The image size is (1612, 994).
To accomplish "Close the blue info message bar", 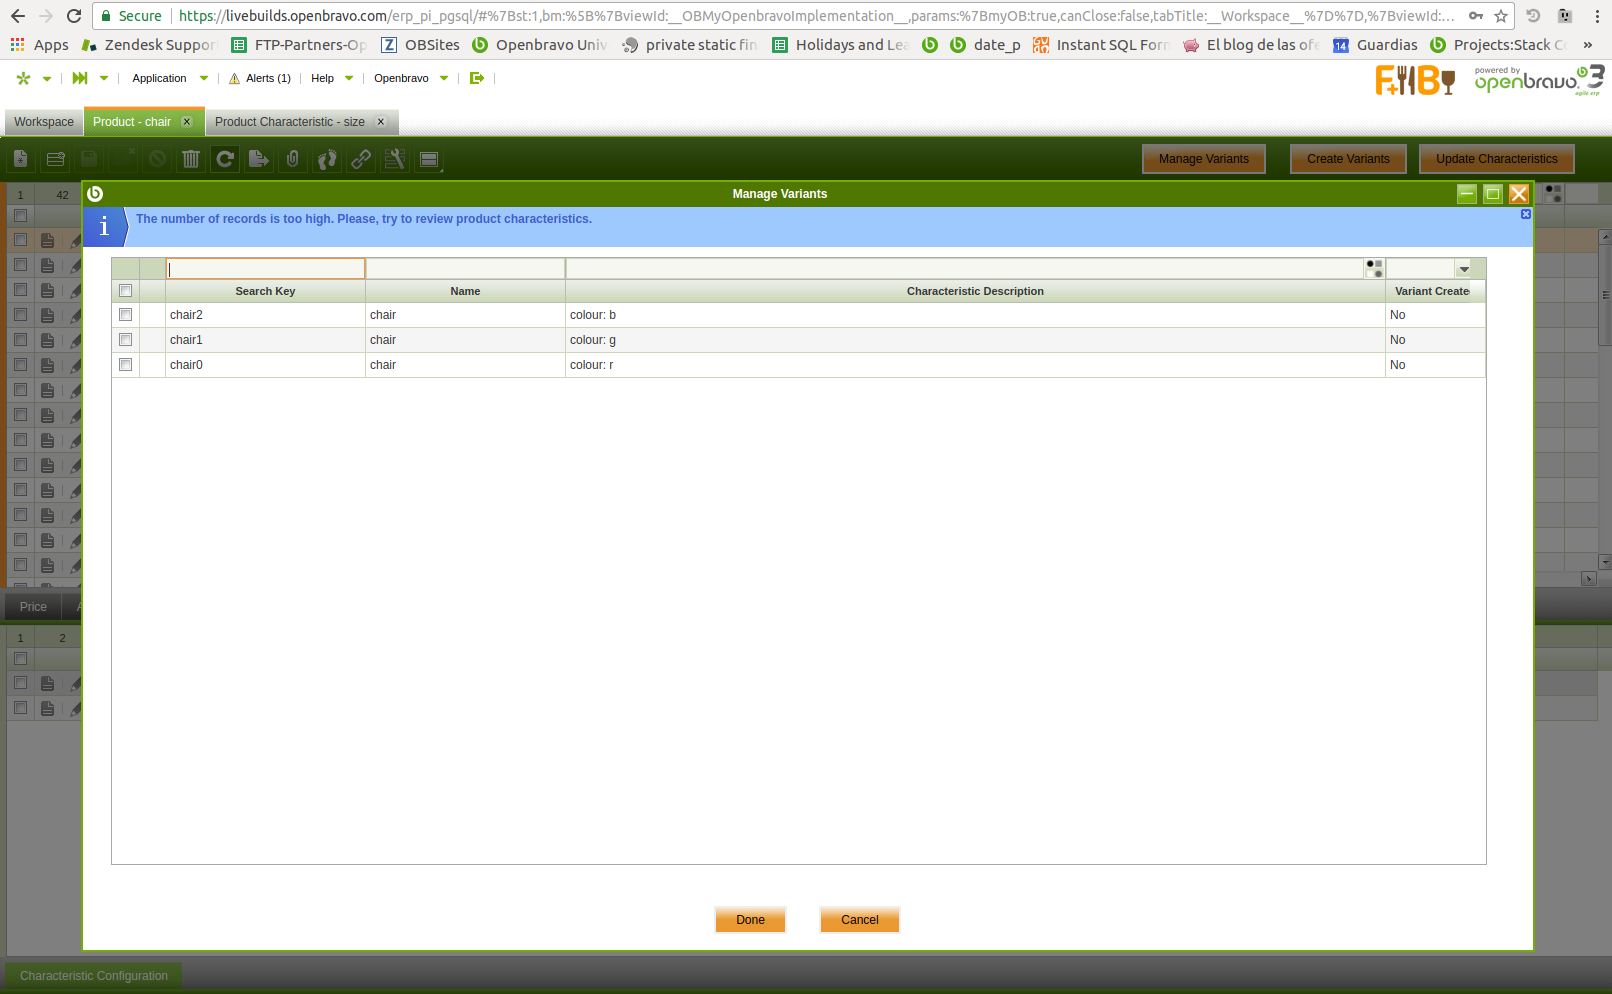I will coord(1526,214).
